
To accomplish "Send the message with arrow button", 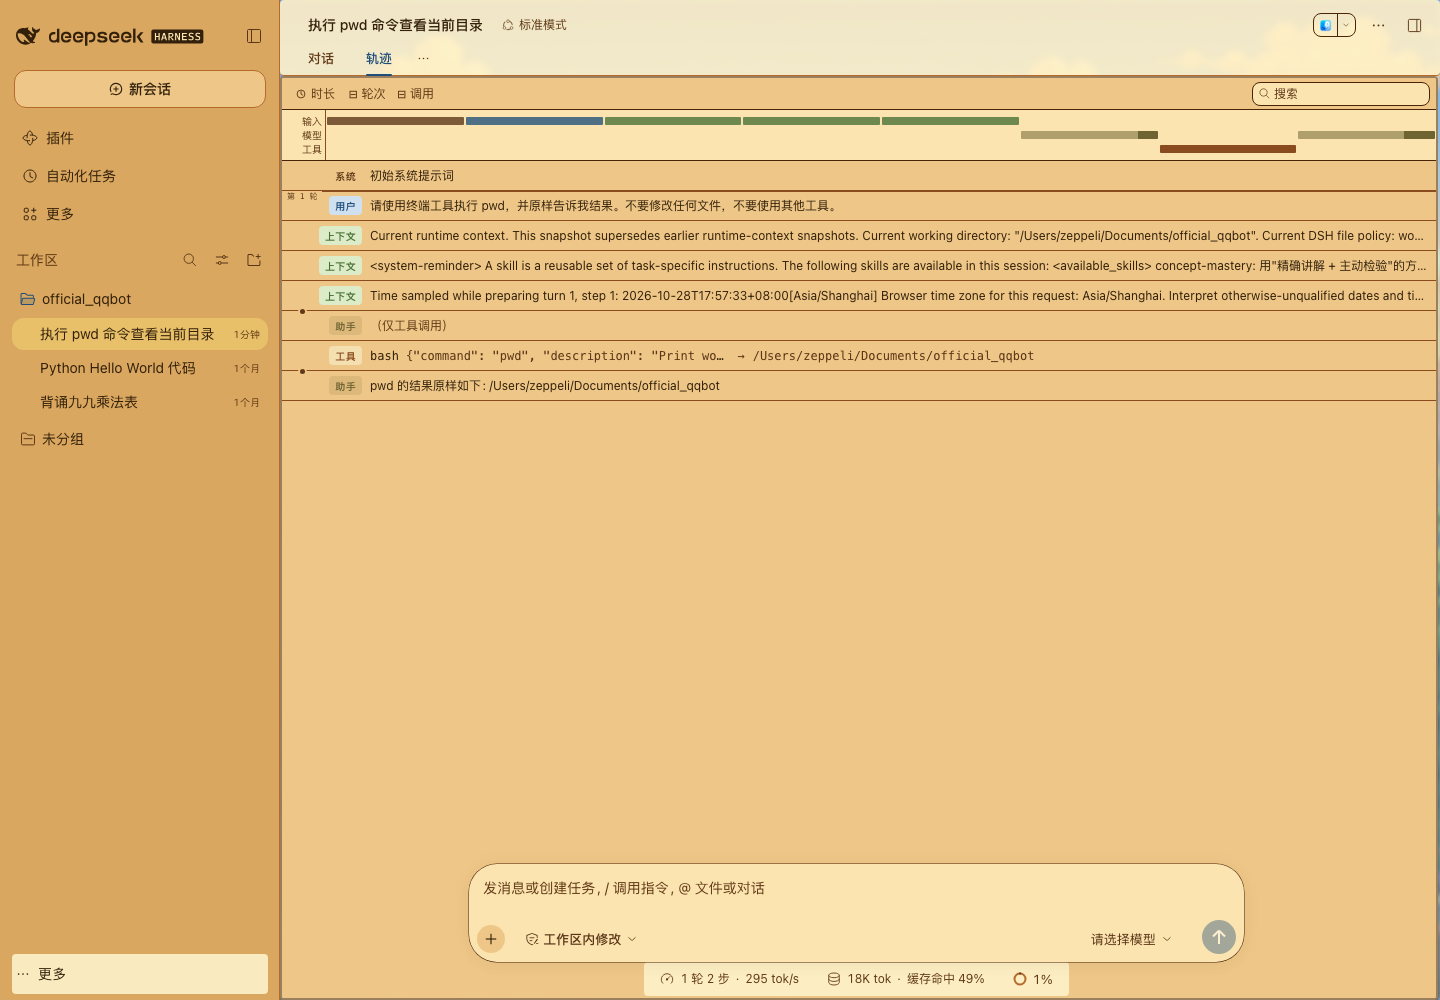I will coord(1219,937).
